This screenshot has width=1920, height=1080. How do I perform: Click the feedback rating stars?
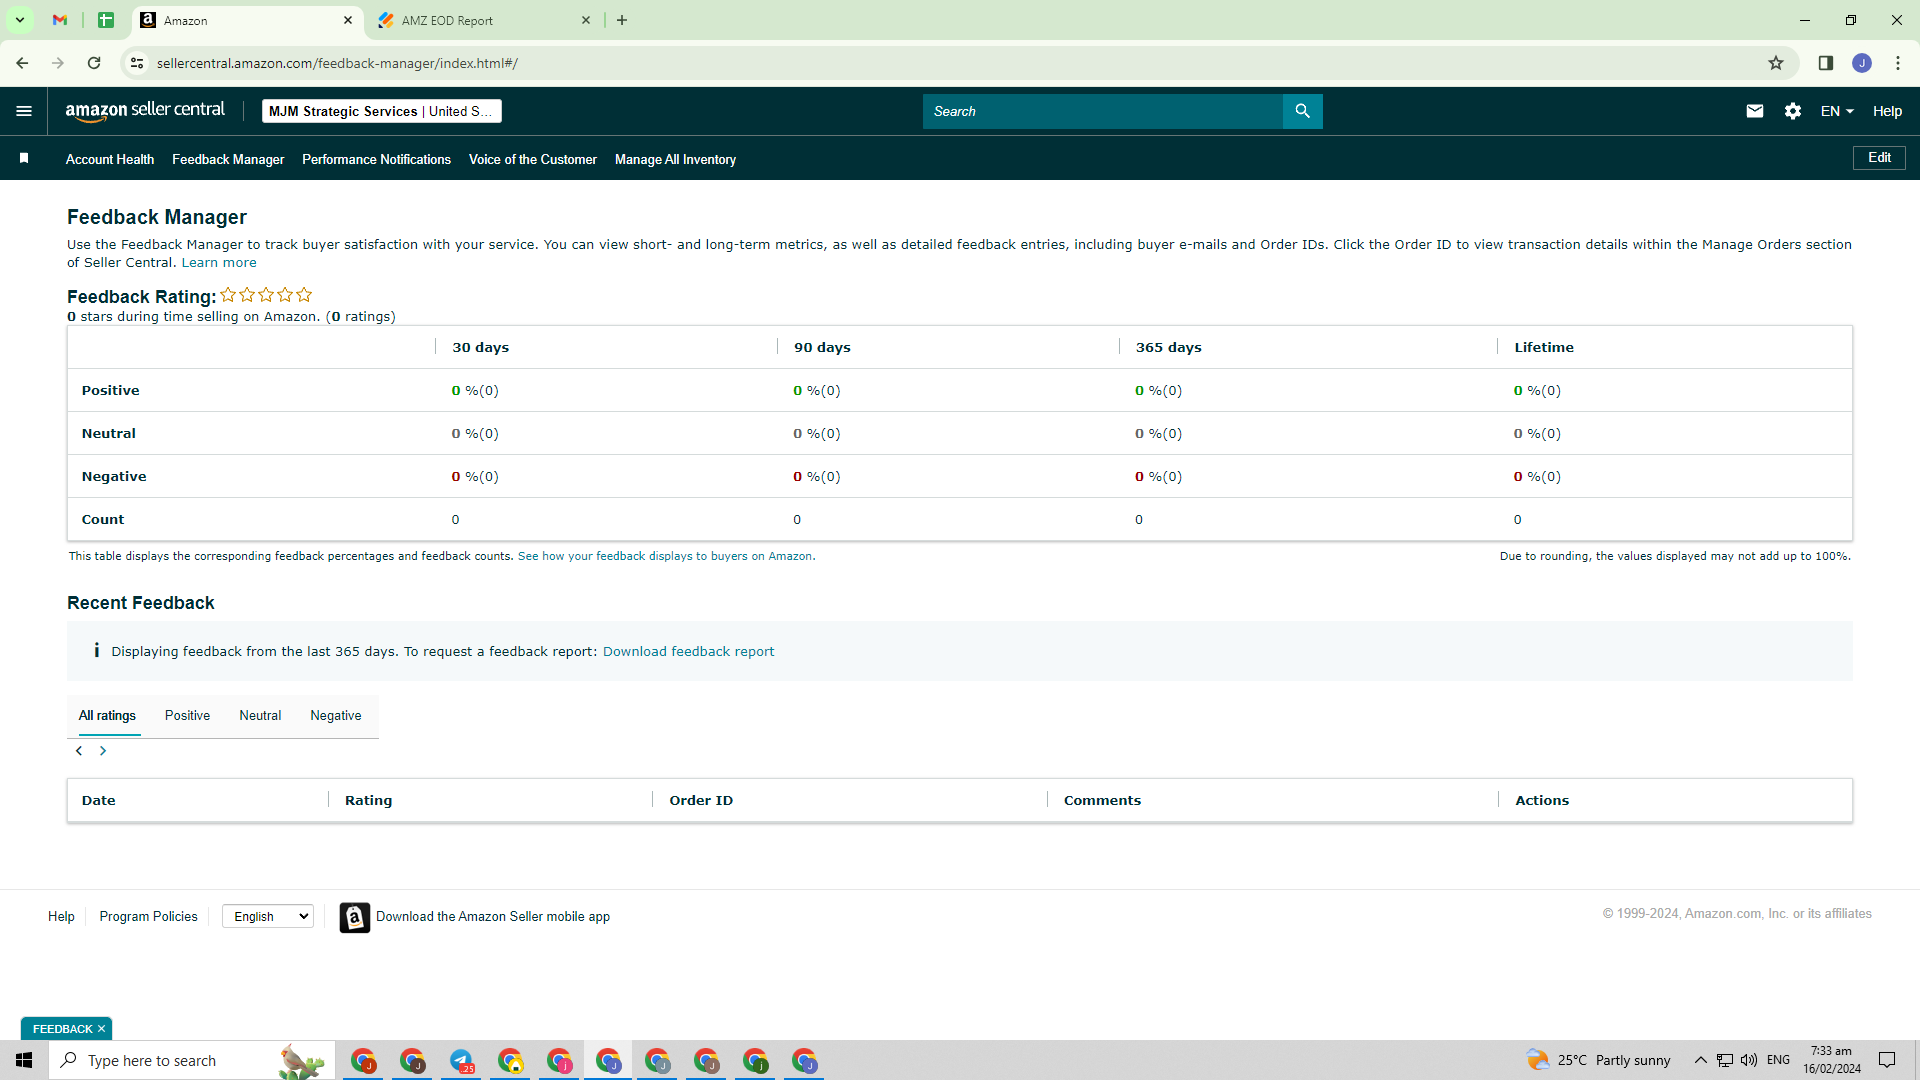266,295
